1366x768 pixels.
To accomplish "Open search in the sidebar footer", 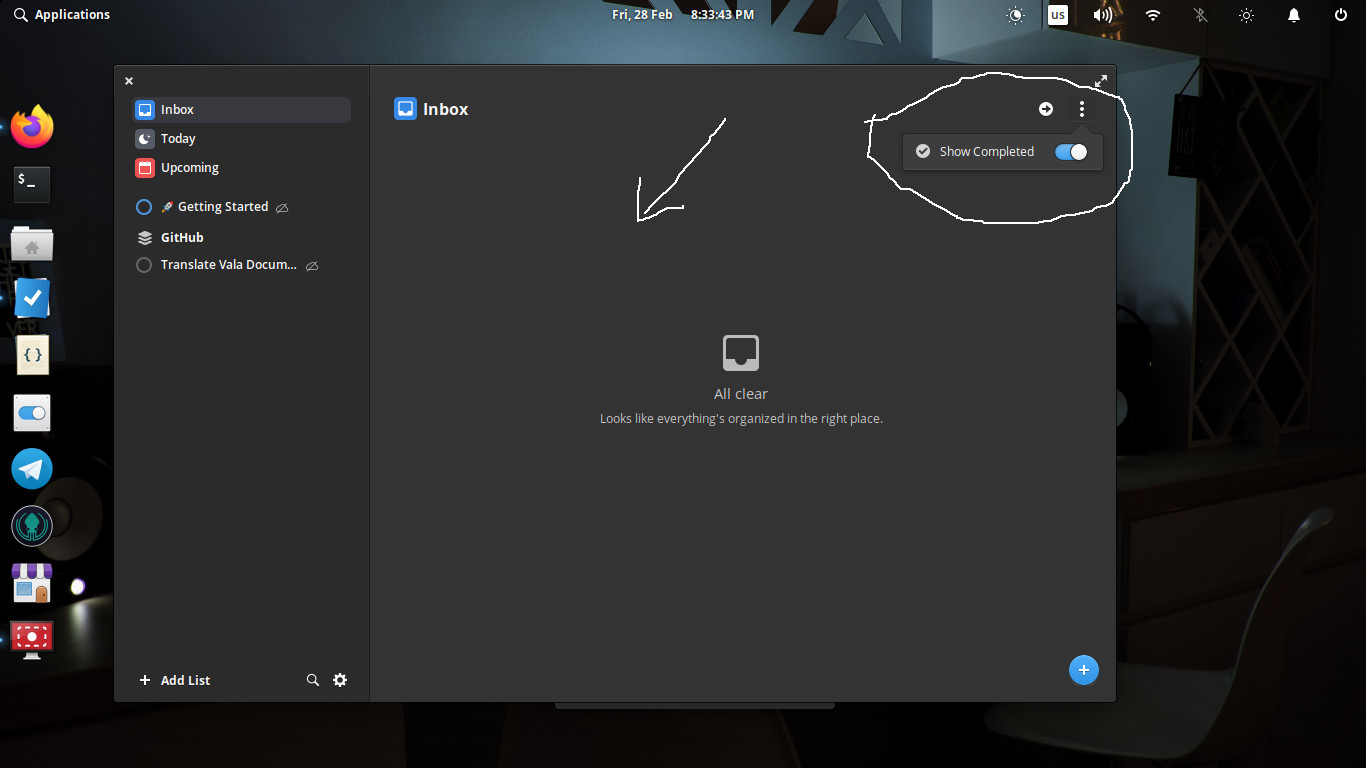I will pyautogui.click(x=313, y=680).
